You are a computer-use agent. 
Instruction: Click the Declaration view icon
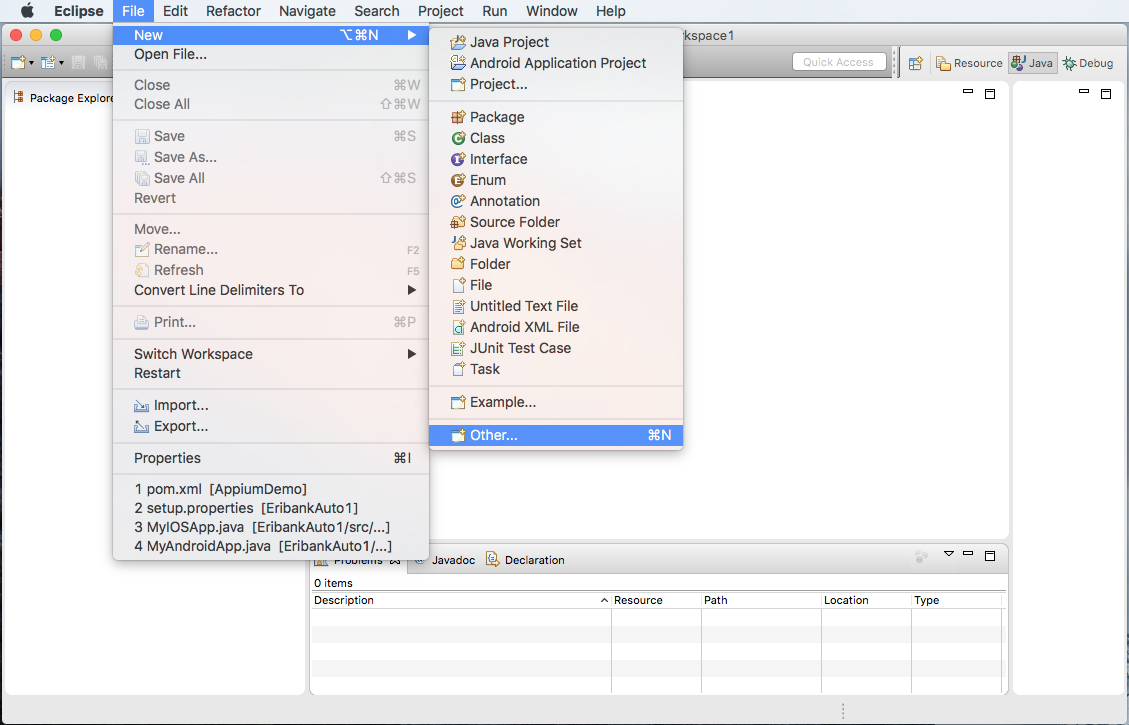point(492,559)
